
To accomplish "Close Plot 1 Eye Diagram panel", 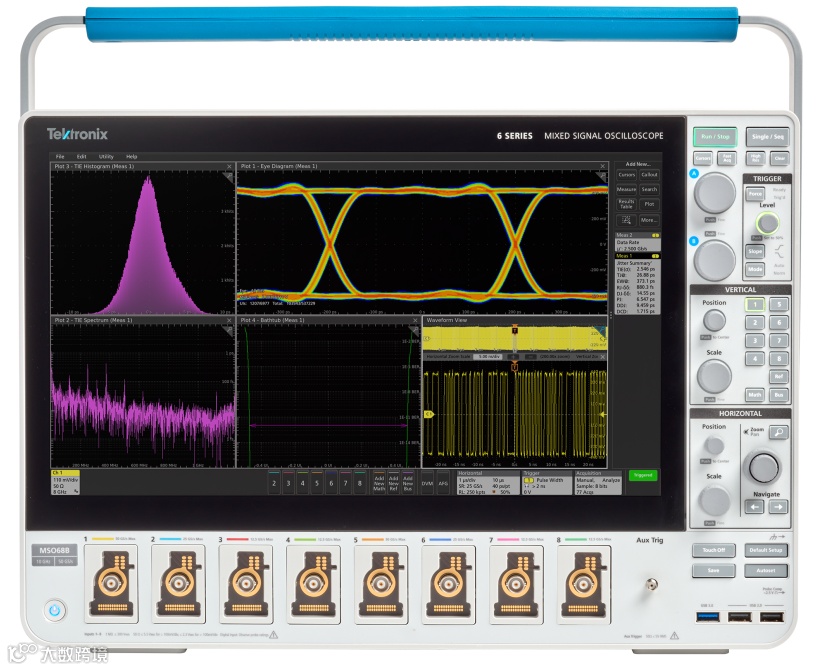I will 602,166.
